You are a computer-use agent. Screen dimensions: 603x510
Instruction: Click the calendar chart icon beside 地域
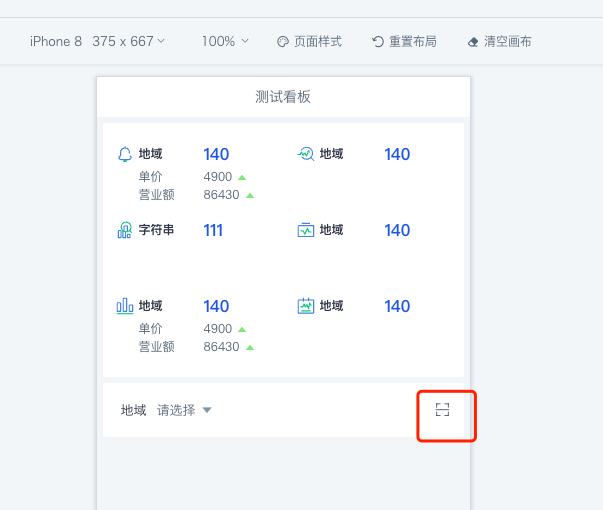tap(306, 306)
